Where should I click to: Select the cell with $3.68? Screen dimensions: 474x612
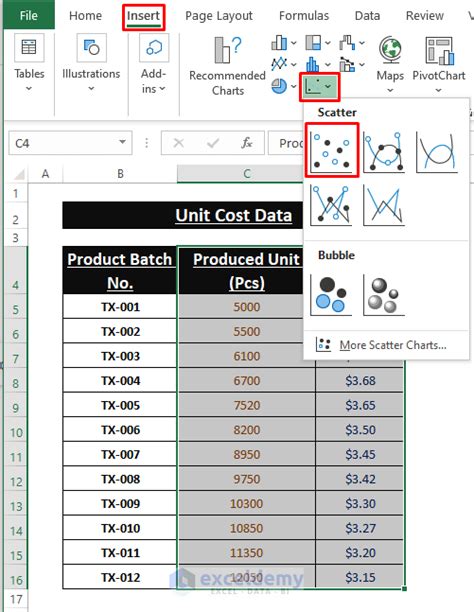tap(360, 381)
